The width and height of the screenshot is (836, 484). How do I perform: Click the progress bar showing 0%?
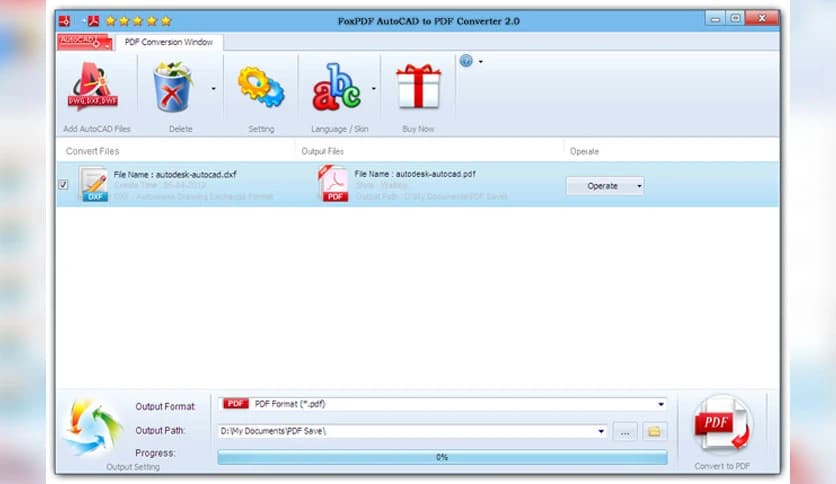tap(442, 457)
